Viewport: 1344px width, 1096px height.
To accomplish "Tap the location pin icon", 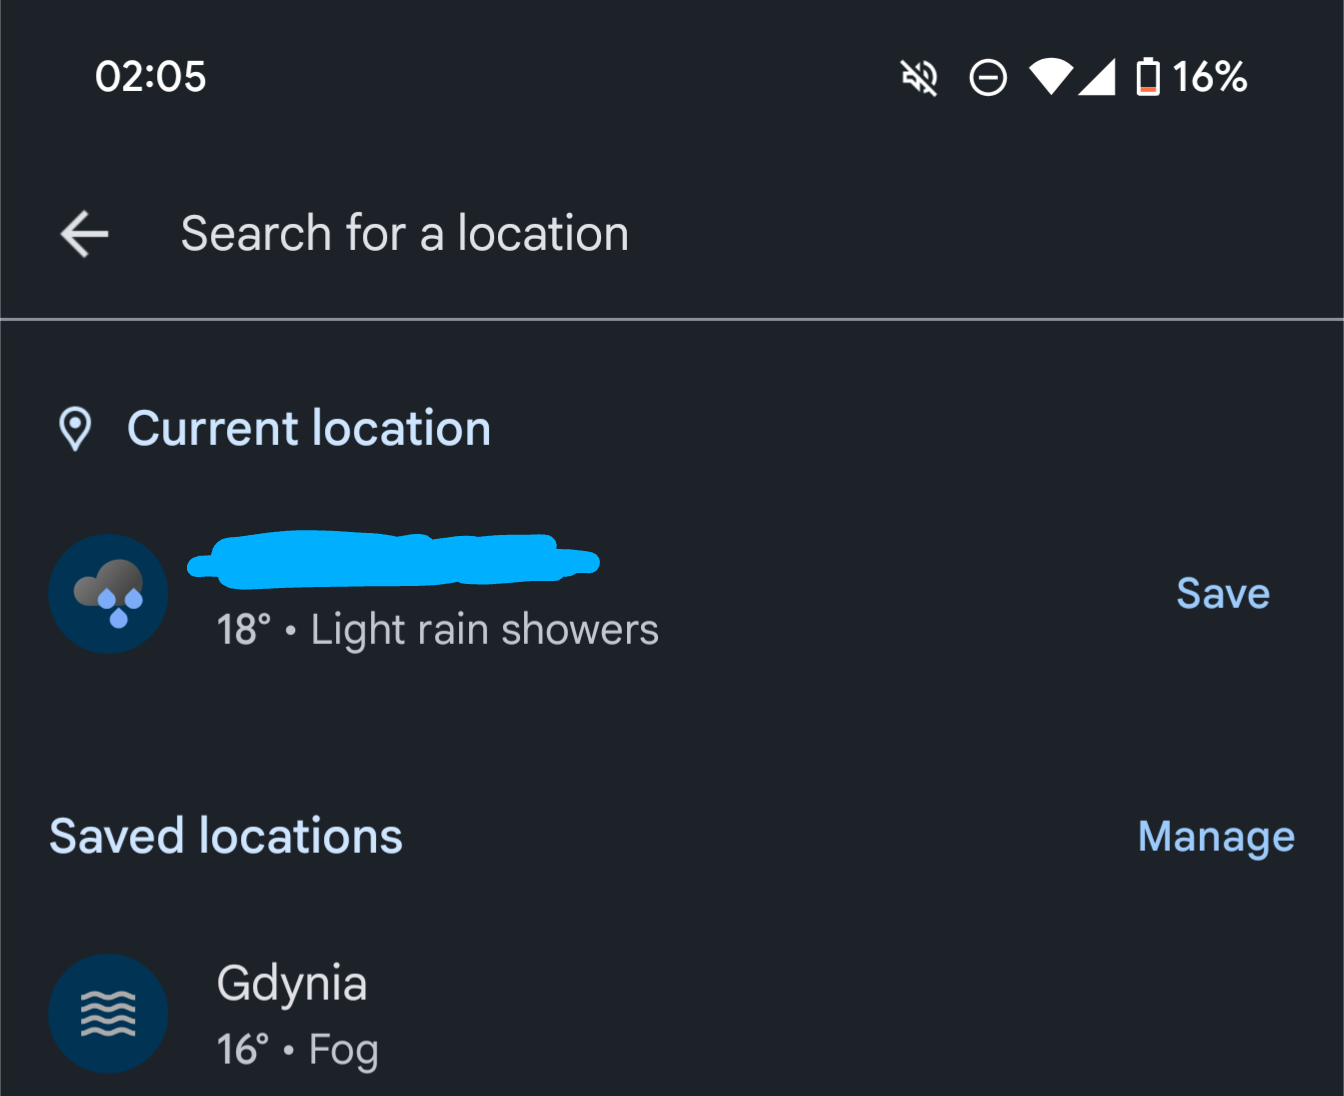I will tap(75, 429).
